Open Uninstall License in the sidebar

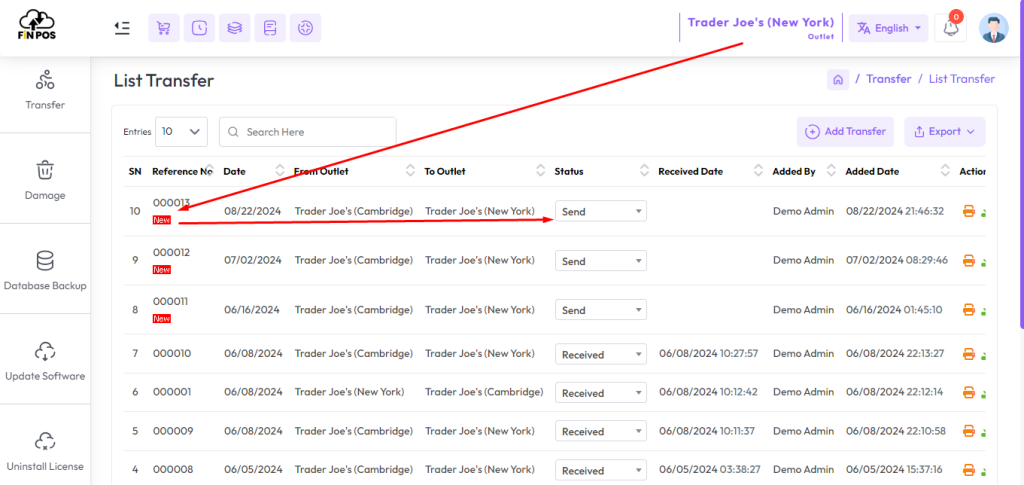click(x=45, y=450)
